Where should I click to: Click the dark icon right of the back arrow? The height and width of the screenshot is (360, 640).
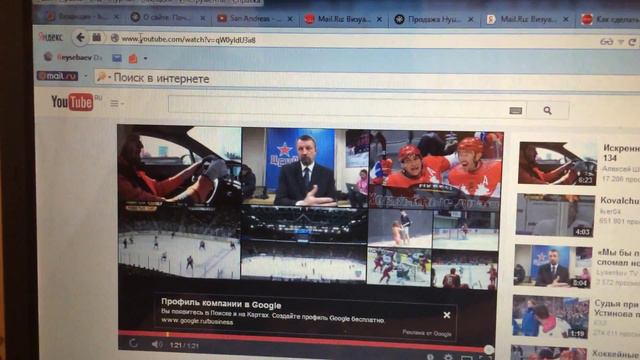coord(97,38)
